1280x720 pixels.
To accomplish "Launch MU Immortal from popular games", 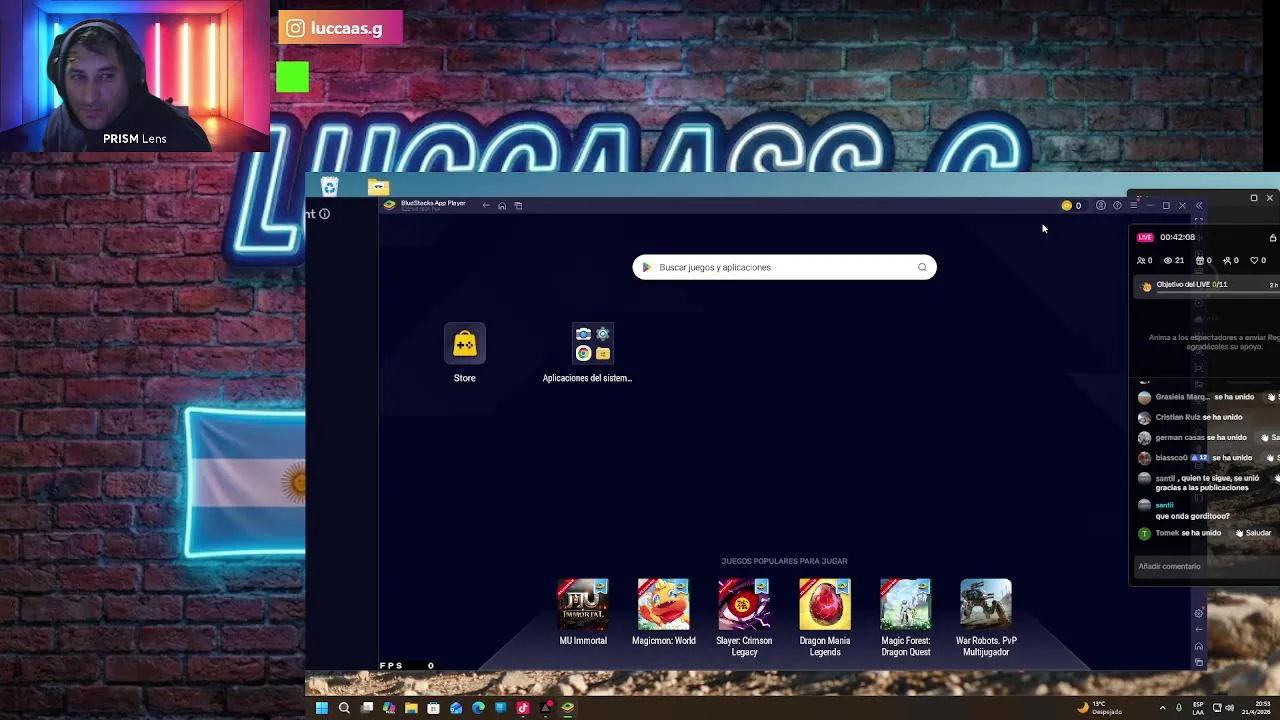I will pos(583,604).
